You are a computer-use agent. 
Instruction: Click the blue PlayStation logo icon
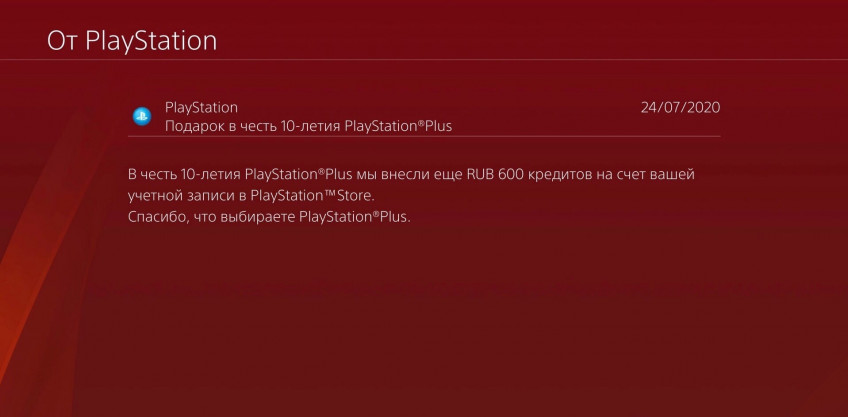coord(142,116)
